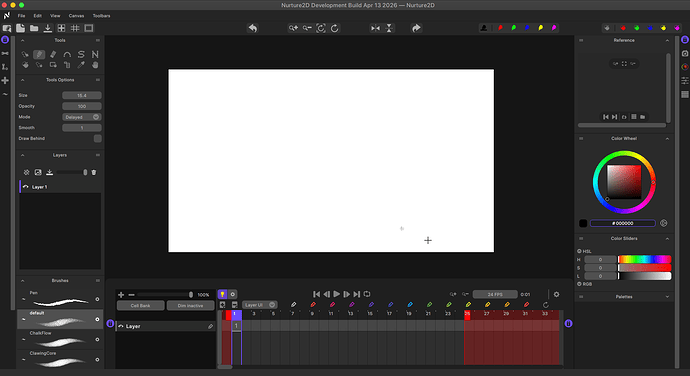Collapse the Tools panel
Viewport: 690px width, 376px height.
click(22, 40)
